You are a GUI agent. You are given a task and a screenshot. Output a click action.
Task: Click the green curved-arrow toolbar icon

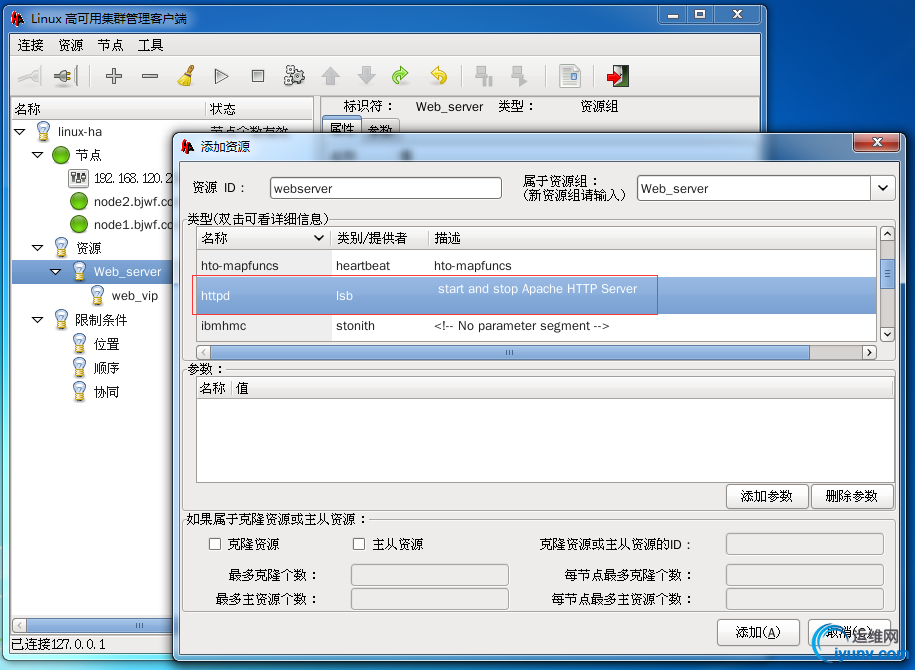click(401, 76)
